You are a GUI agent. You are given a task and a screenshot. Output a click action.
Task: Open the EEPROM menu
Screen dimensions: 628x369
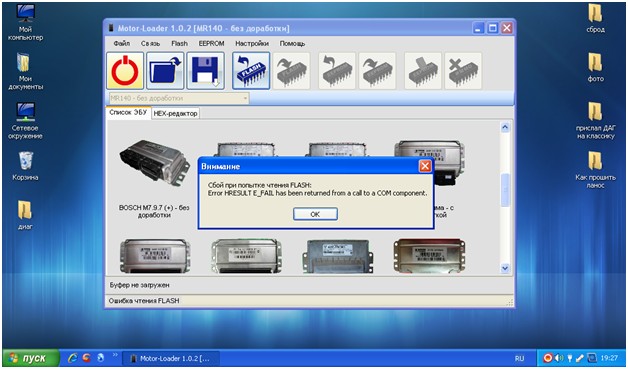pyautogui.click(x=211, y=43)
